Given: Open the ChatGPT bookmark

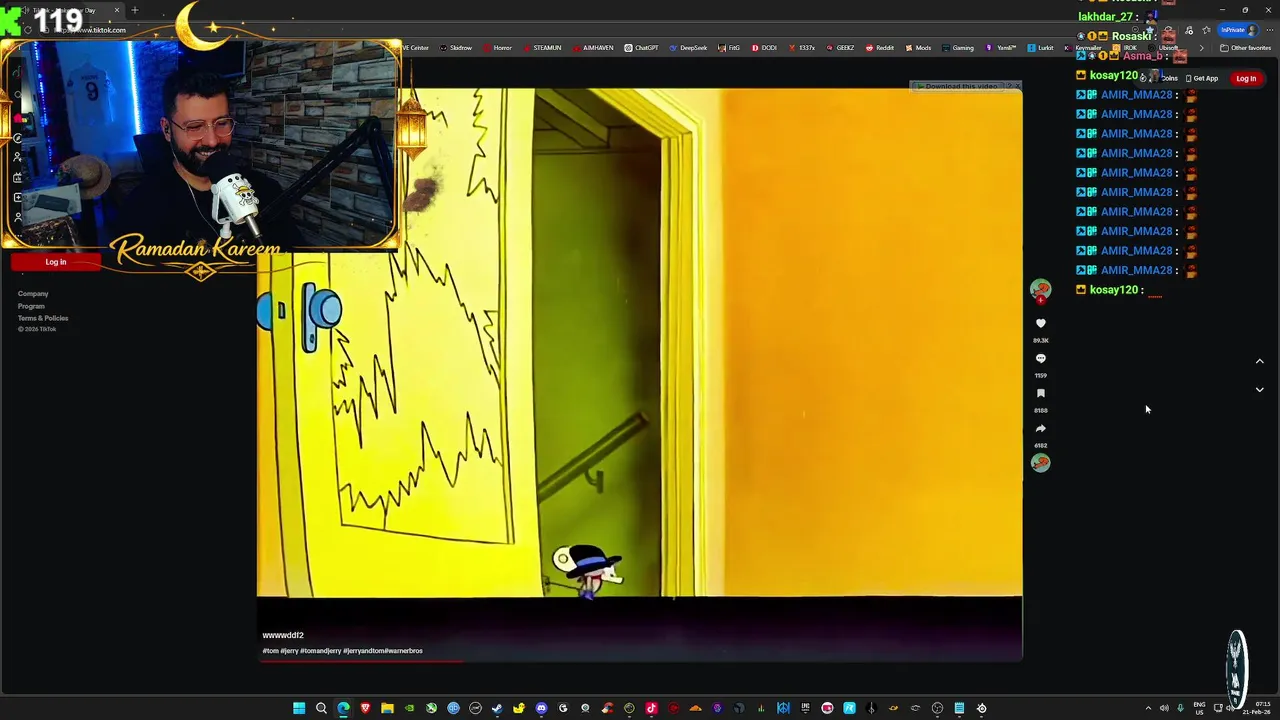Looking at the screenshot, I should pos(642,48).
